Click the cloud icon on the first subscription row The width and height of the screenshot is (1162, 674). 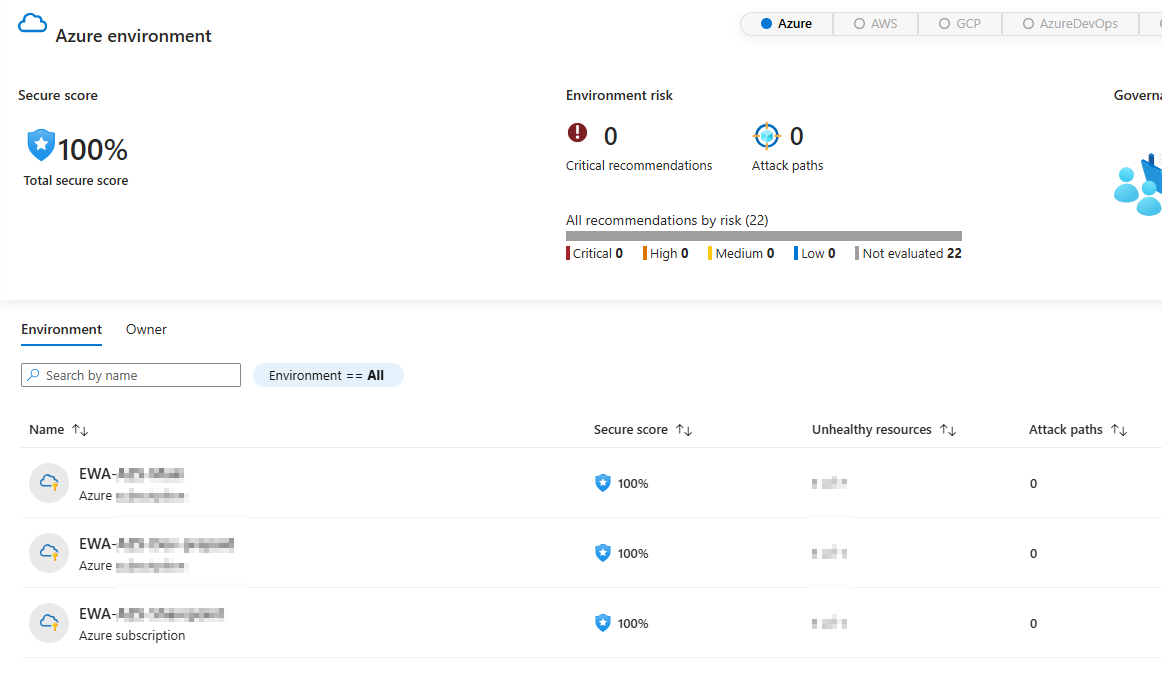click(x=49, y=482)
